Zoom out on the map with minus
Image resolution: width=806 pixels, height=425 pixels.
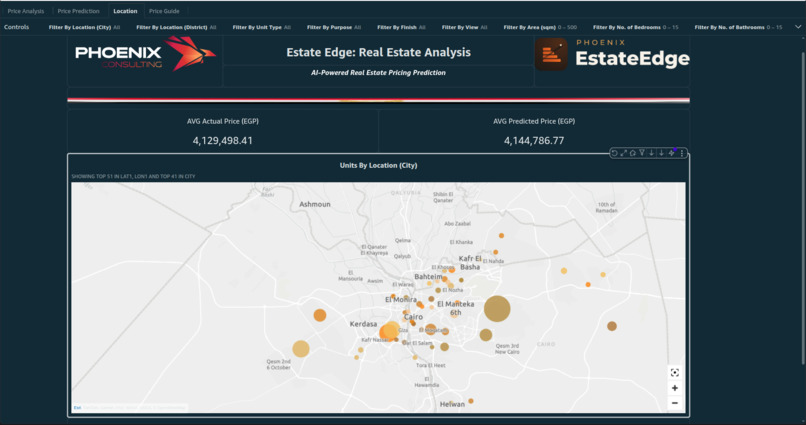(x=674, y=403)
